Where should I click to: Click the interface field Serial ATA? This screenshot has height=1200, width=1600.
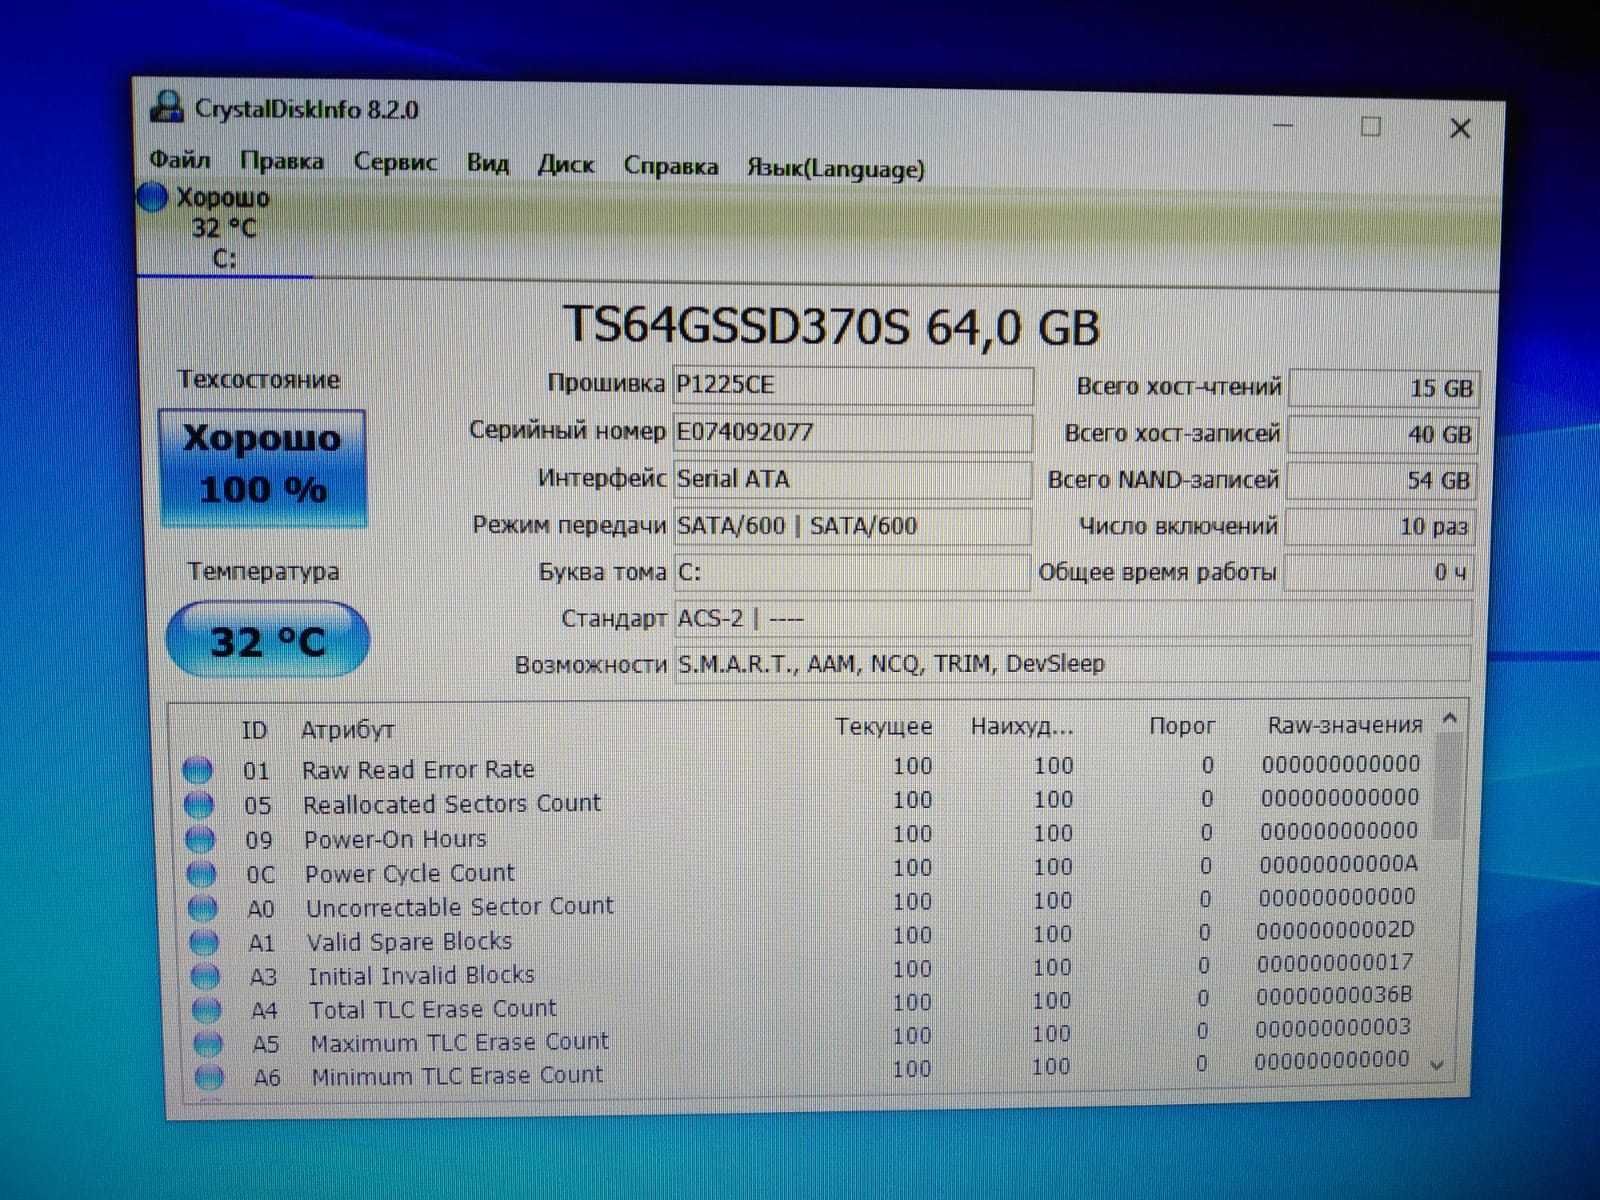click(852, 479)
